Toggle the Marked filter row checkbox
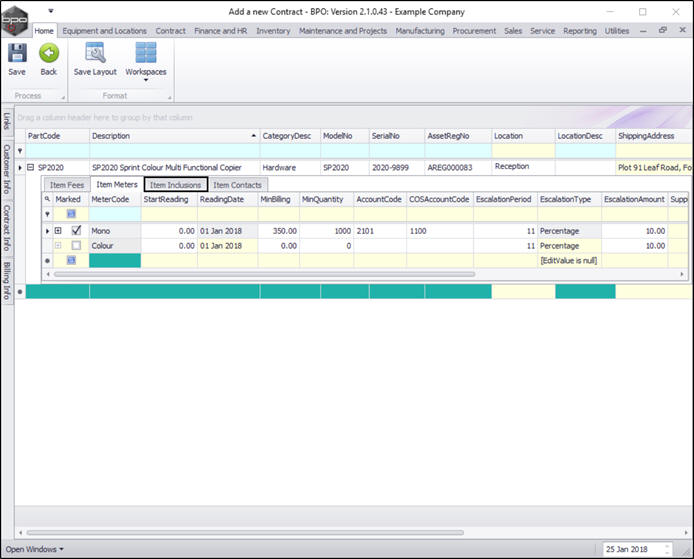 click(x=71, y=214)
